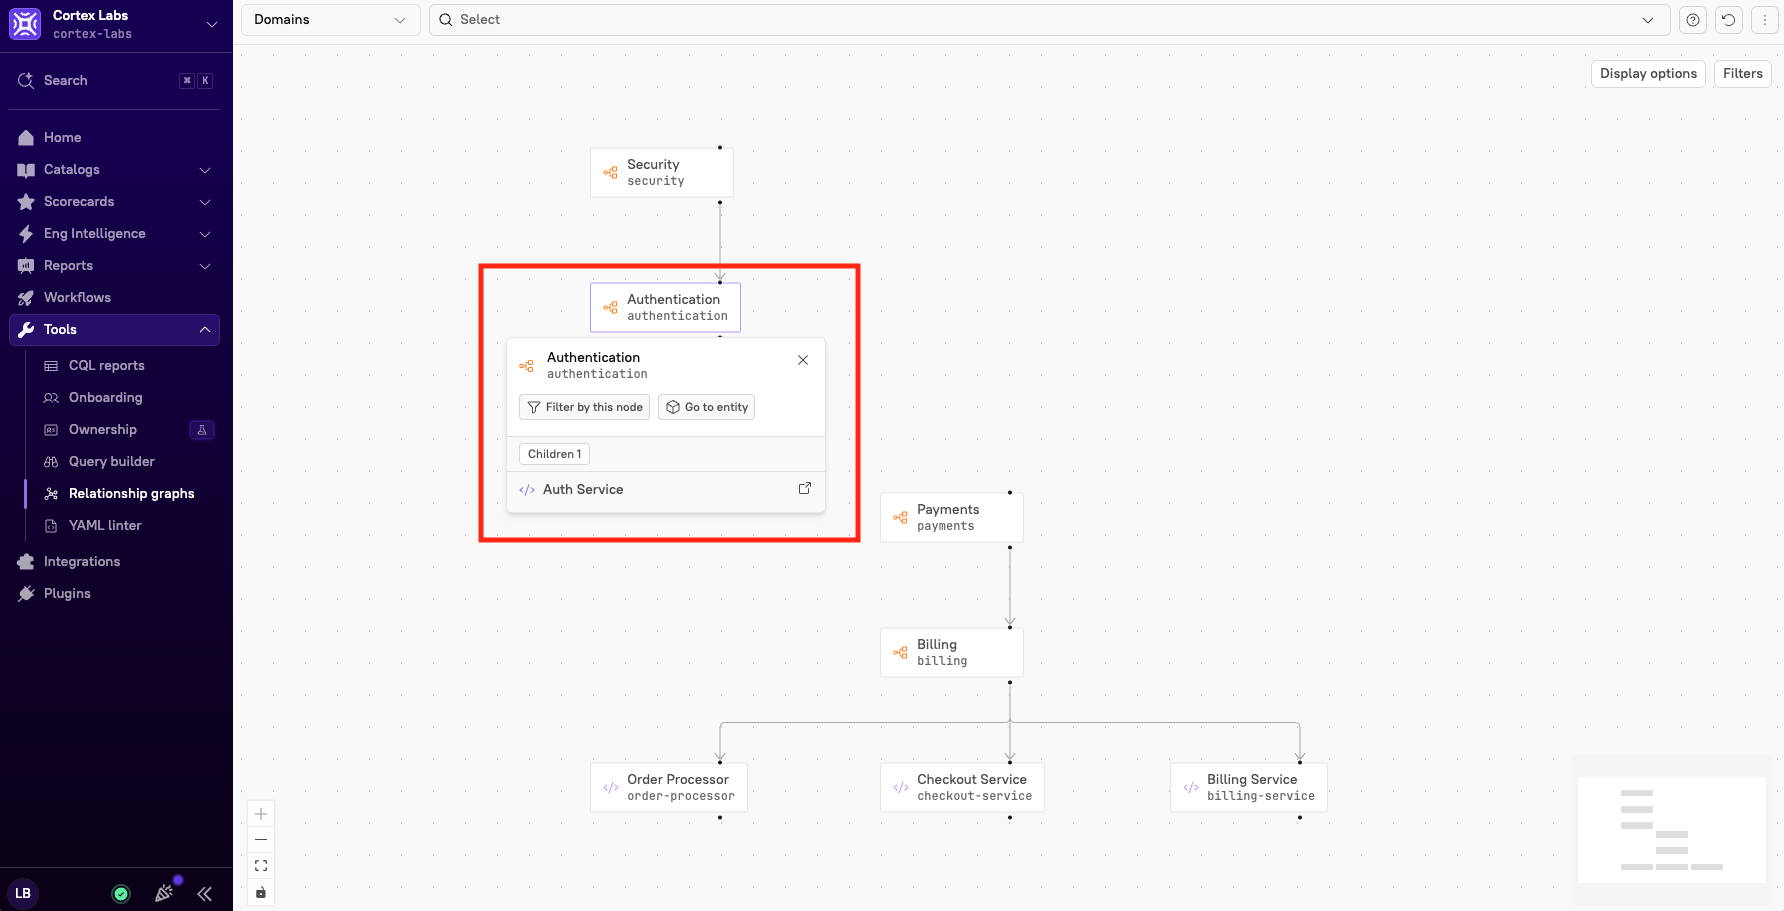The height and width of the screenshot is (911, 1784).
Task: Click the green status check icon
Action: 121,894
